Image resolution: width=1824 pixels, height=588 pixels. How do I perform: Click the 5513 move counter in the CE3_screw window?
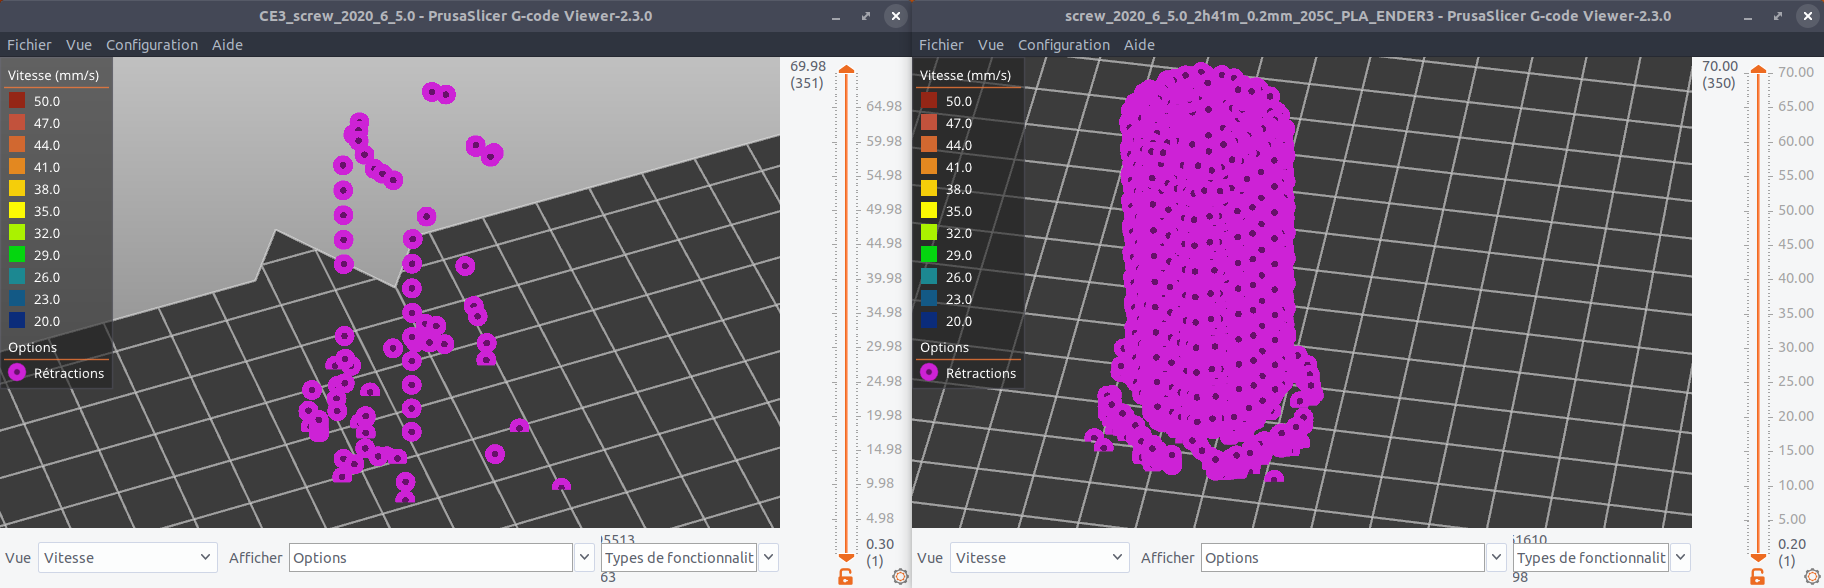click(x=618, y=539)
